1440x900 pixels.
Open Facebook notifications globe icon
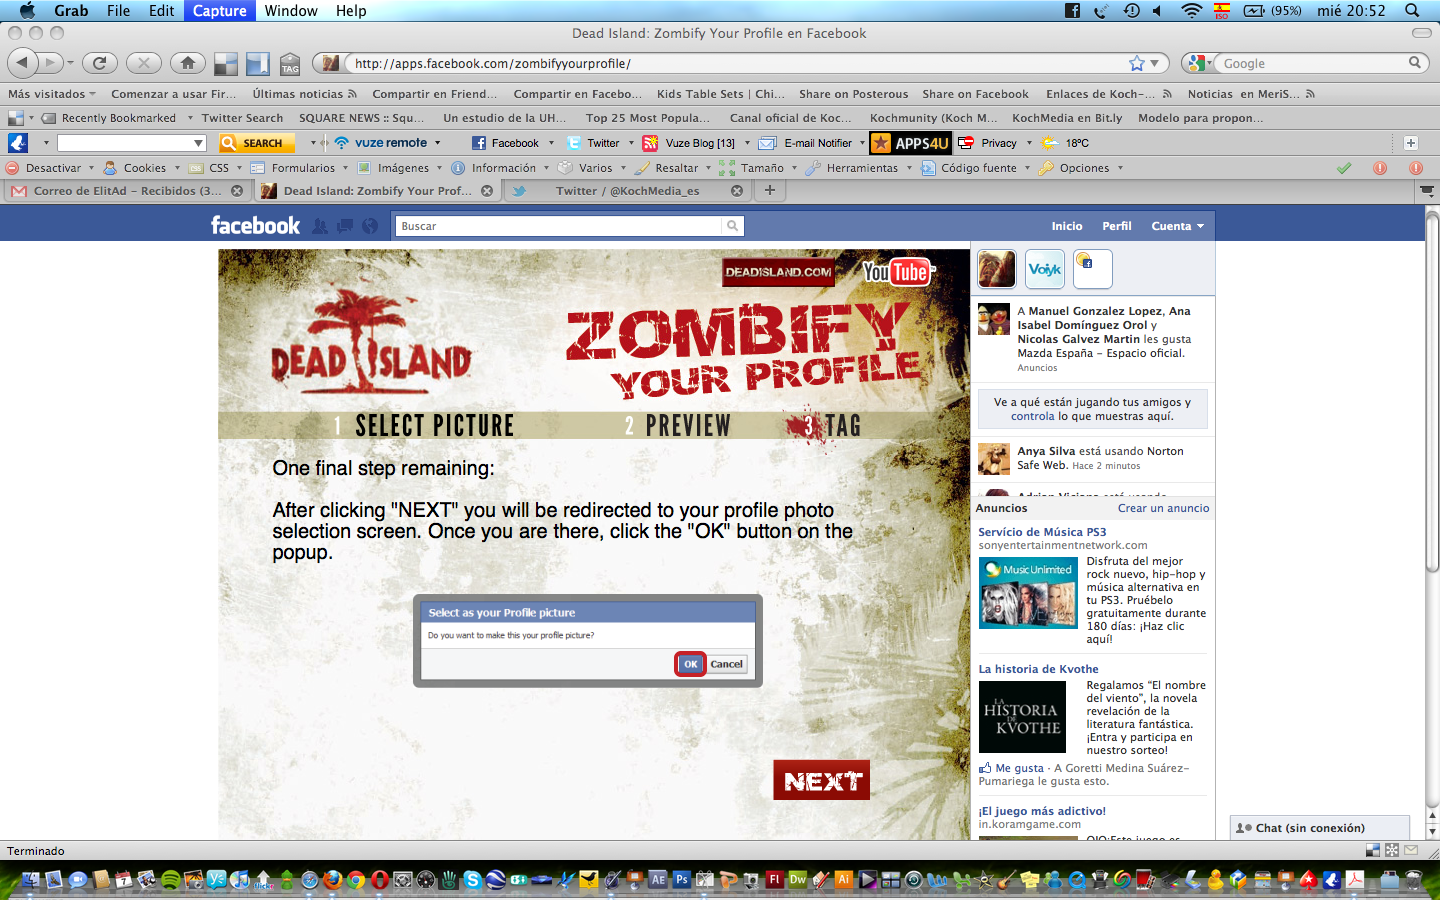370,226
